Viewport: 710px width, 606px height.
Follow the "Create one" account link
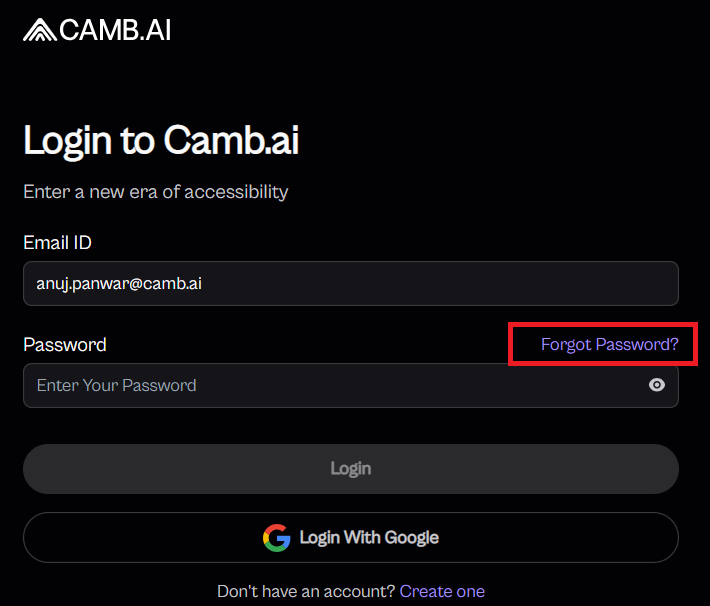[x=442, y=591]
